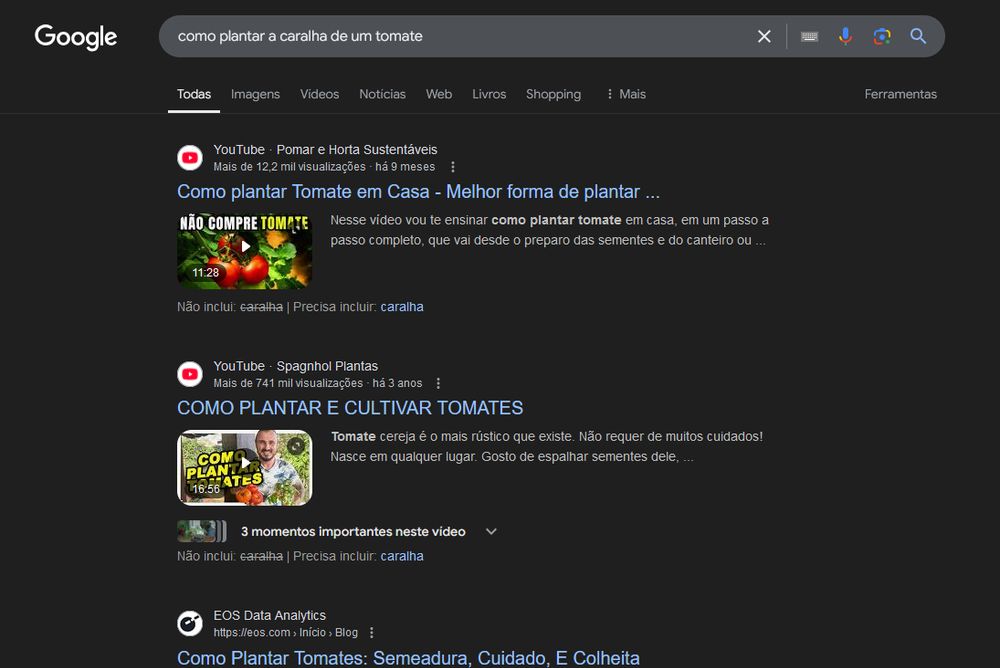Click 3 momentos importantes neste vídeo text
This screenshot has height=668, width=1000.
click(x=353, y=531)
